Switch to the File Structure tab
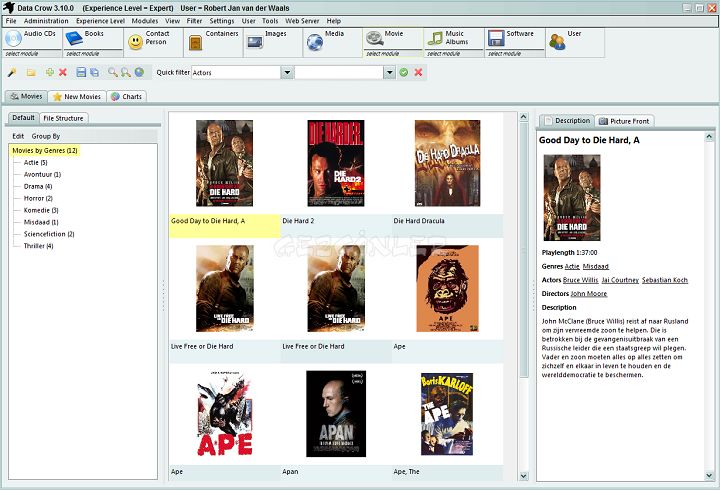 pos(63,118)
